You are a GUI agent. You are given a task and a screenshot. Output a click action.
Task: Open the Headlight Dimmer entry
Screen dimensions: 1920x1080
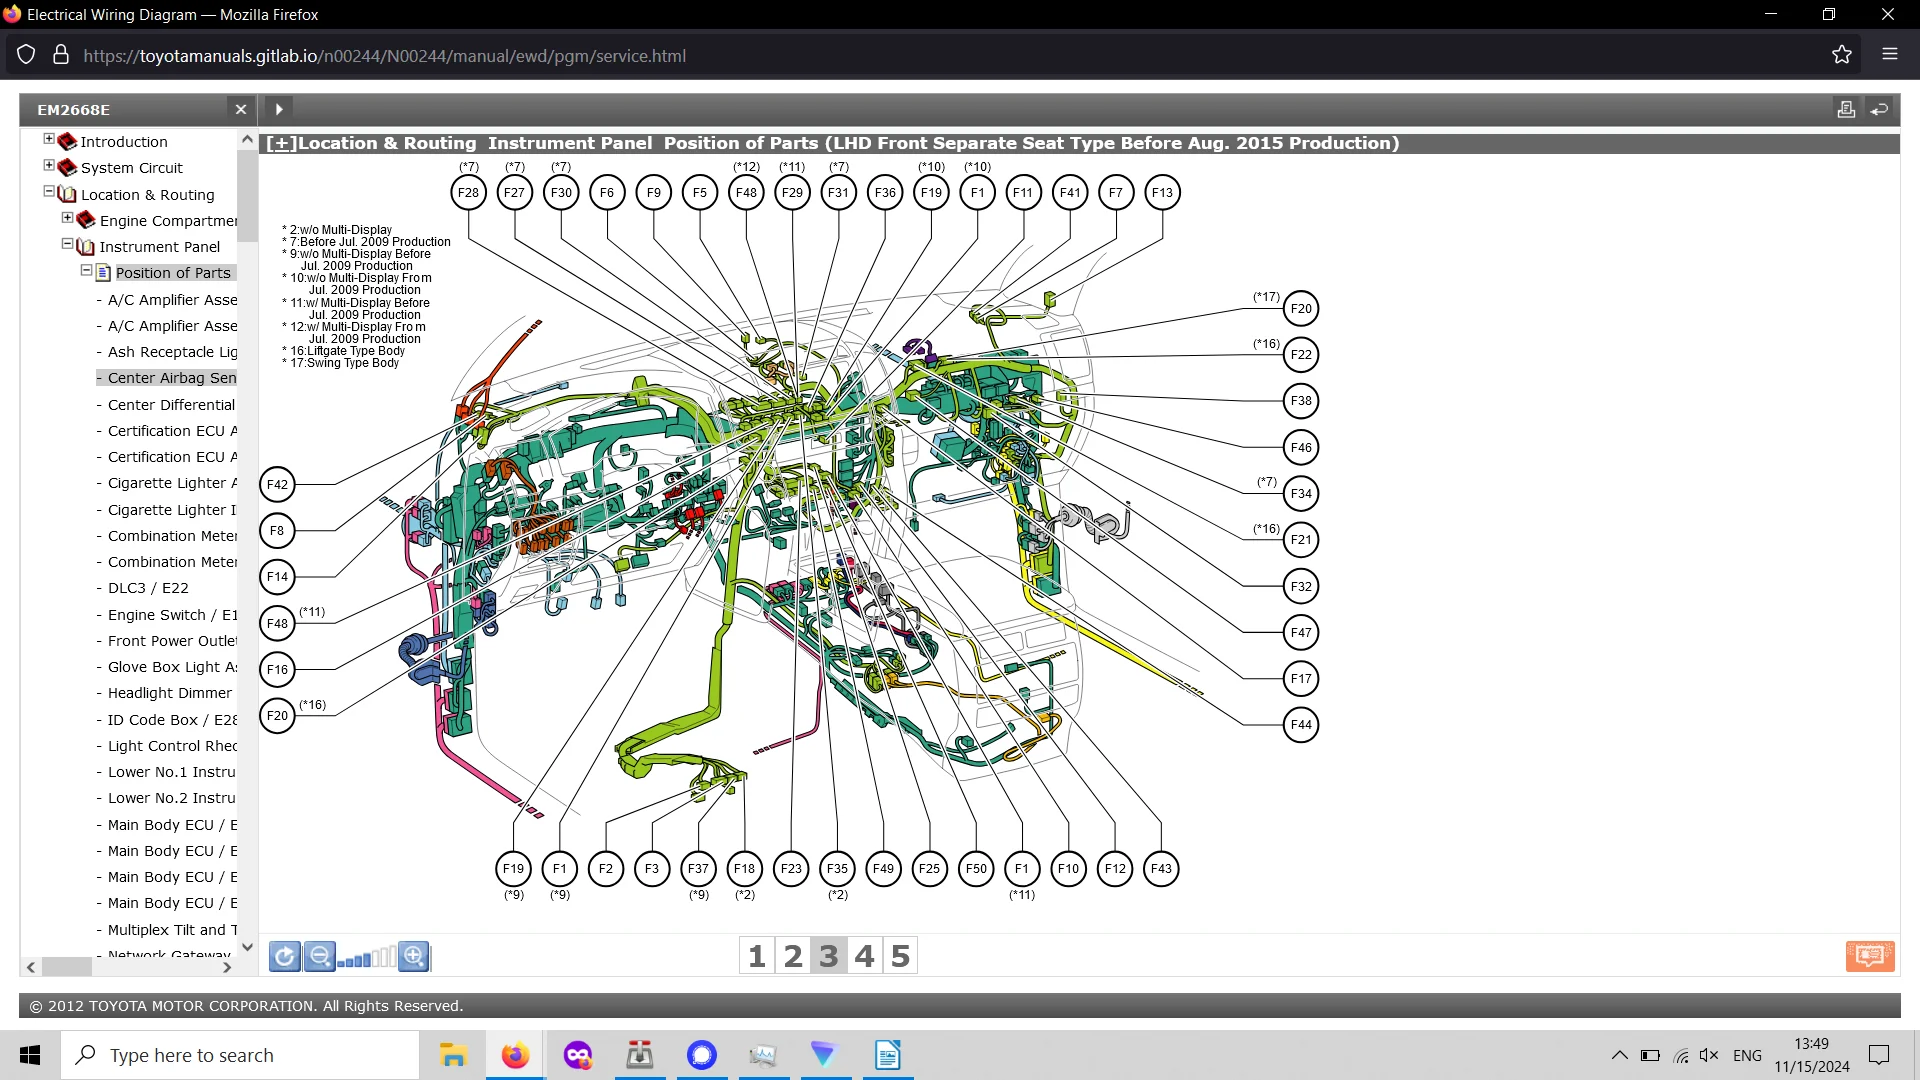[169, 693]
